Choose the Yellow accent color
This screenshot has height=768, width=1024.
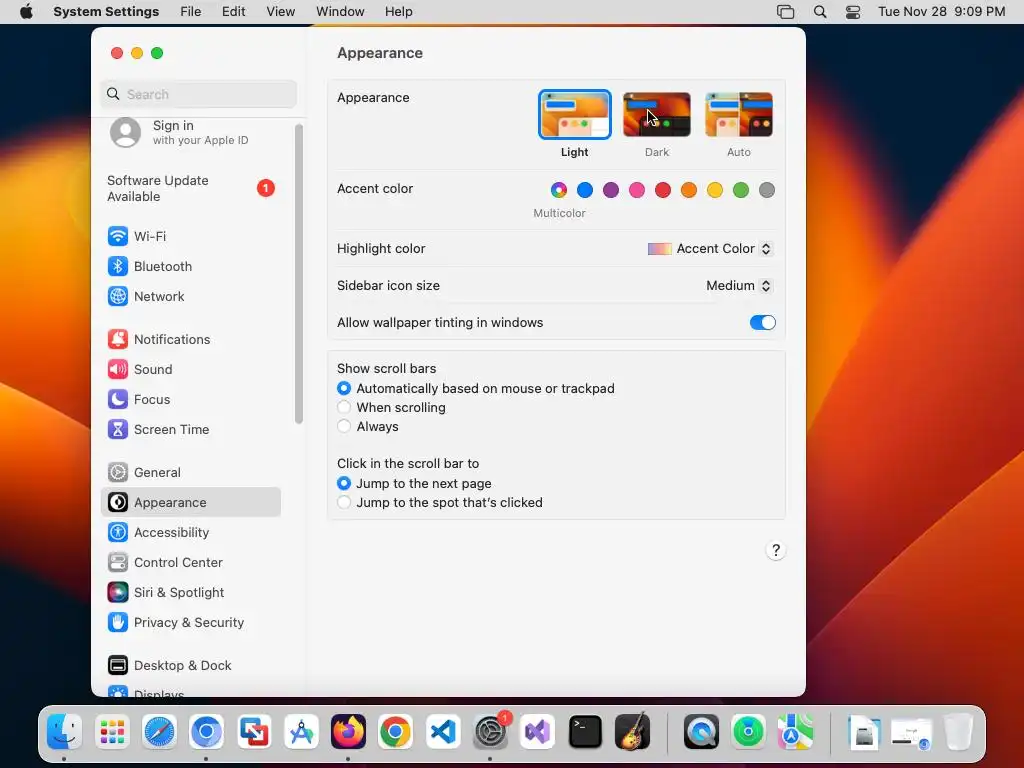point(714,190)
